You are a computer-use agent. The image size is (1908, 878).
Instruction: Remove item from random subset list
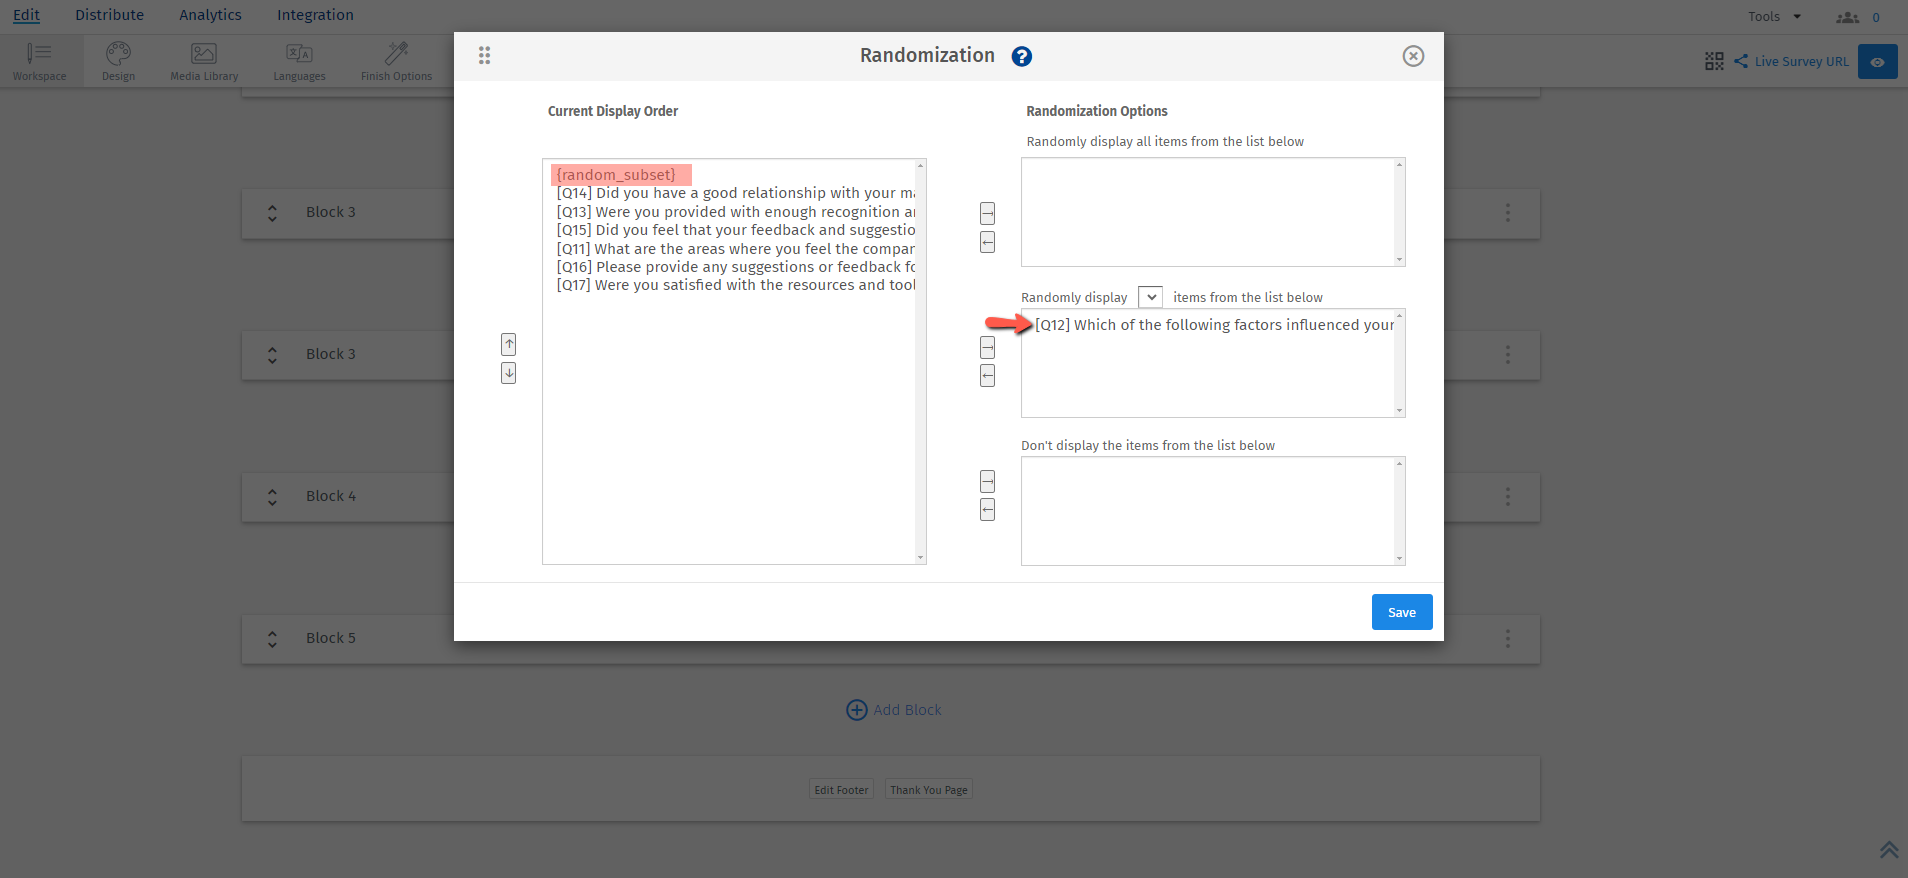click(988, 376)
